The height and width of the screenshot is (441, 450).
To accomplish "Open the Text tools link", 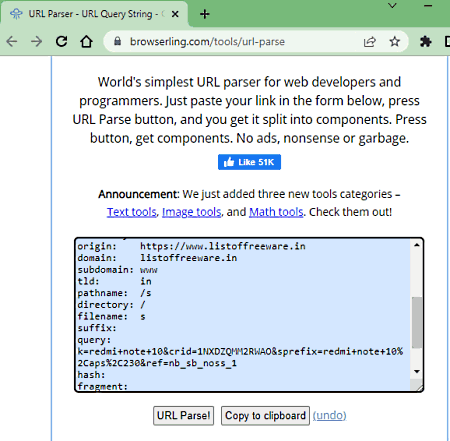I will (x=132, y=212).
